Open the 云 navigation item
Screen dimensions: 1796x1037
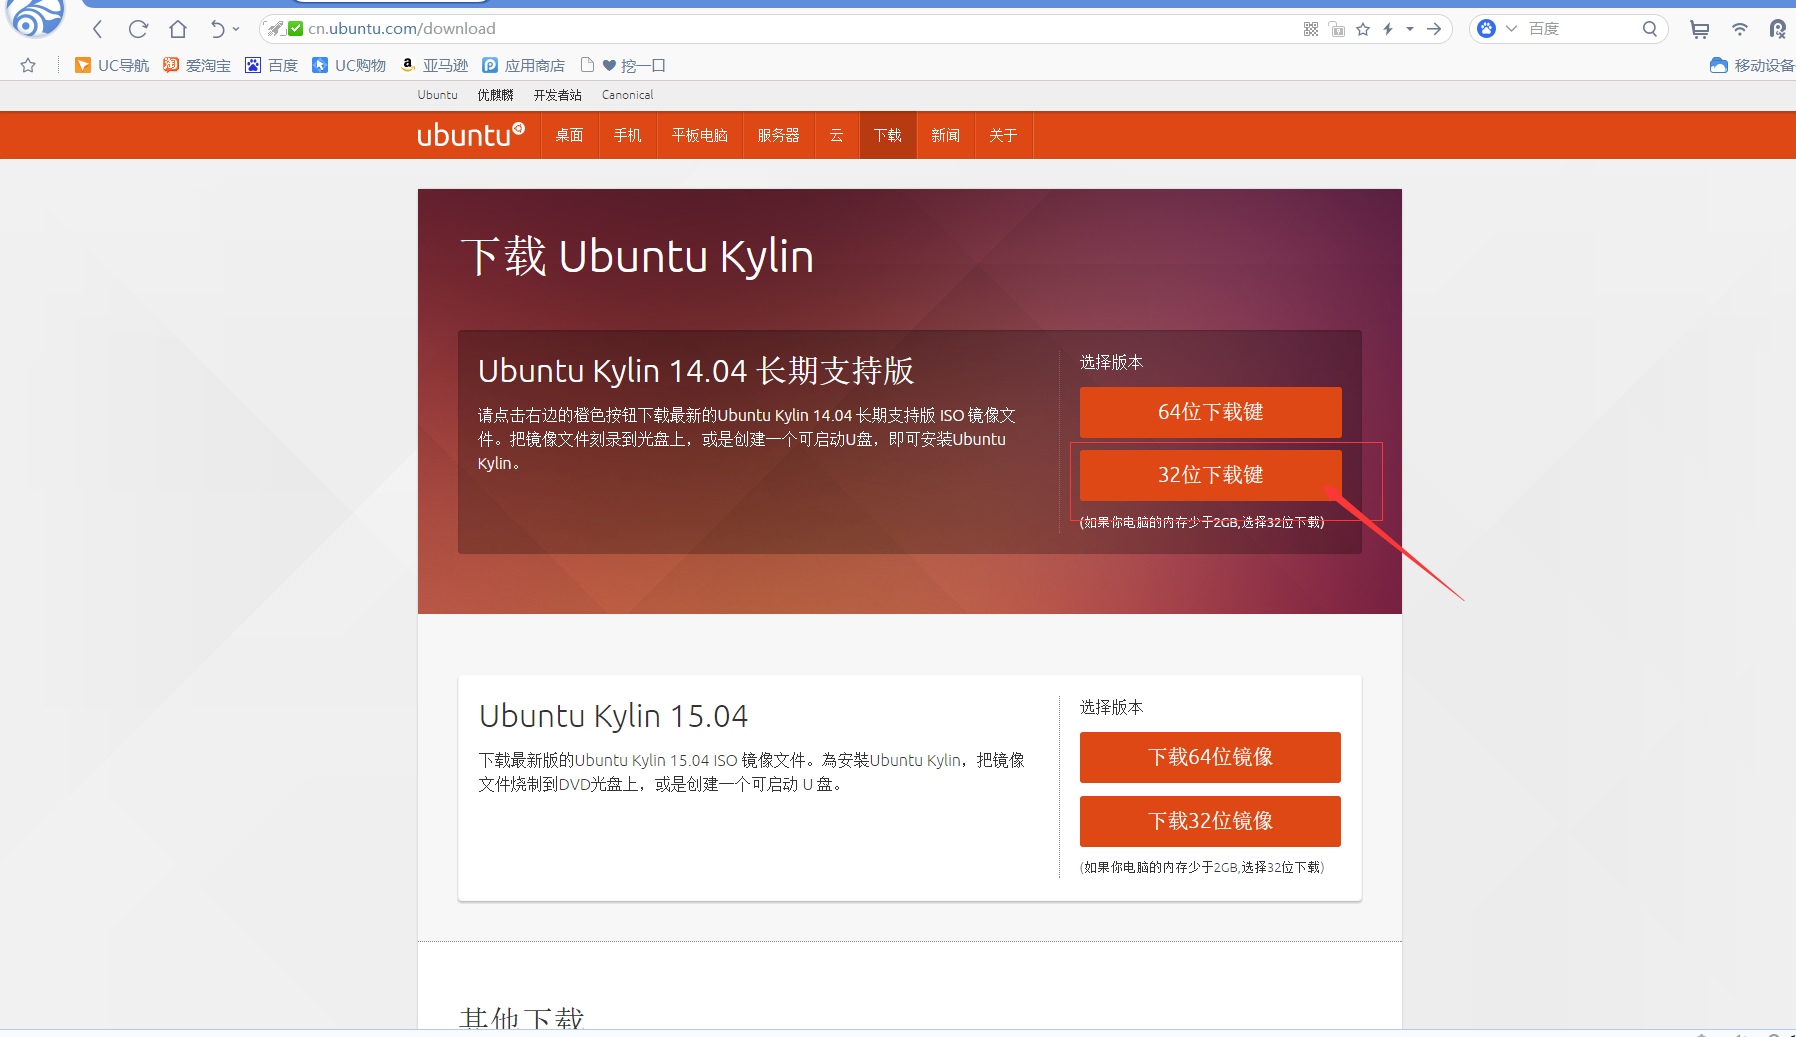click(x=837, y=135)
